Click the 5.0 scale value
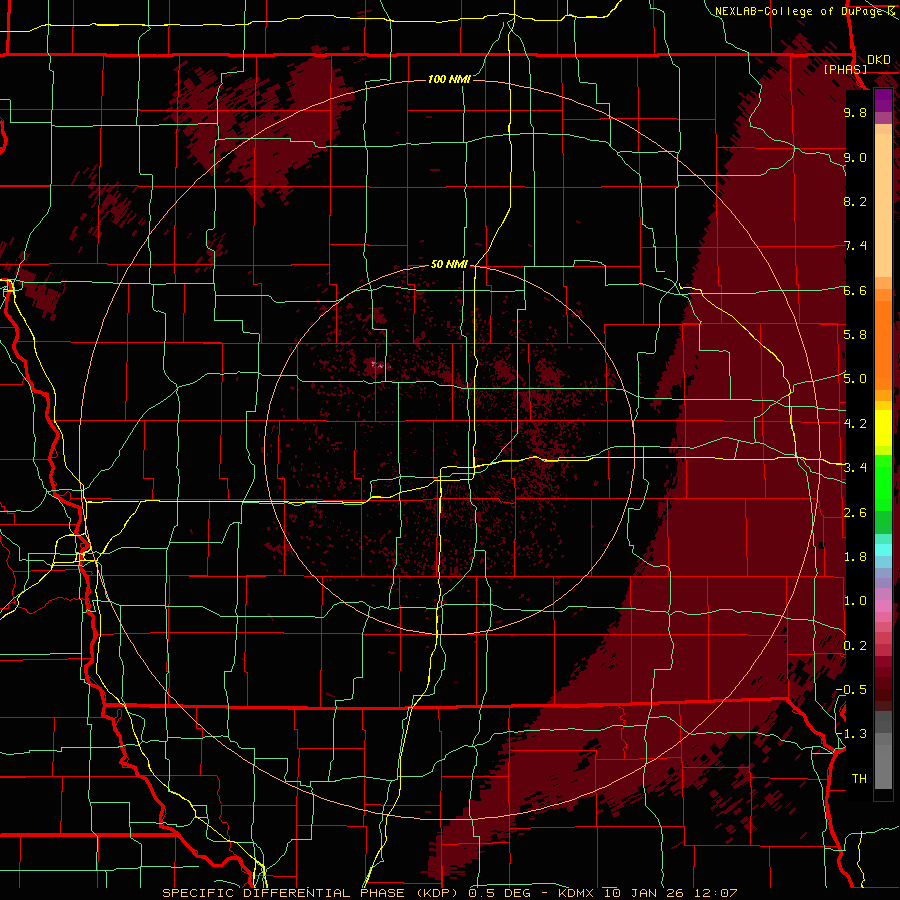This screenshot has width=900, height=900. (855, 379)
